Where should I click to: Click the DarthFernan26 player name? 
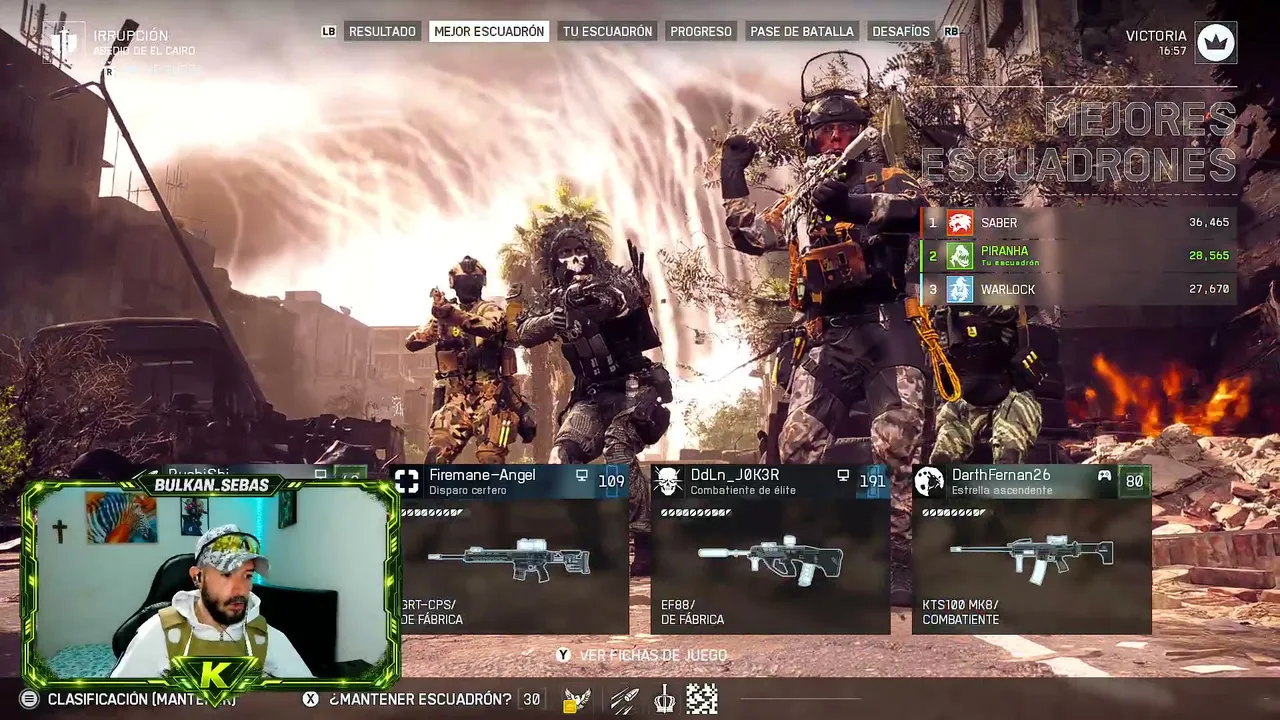coord(1001,475)
